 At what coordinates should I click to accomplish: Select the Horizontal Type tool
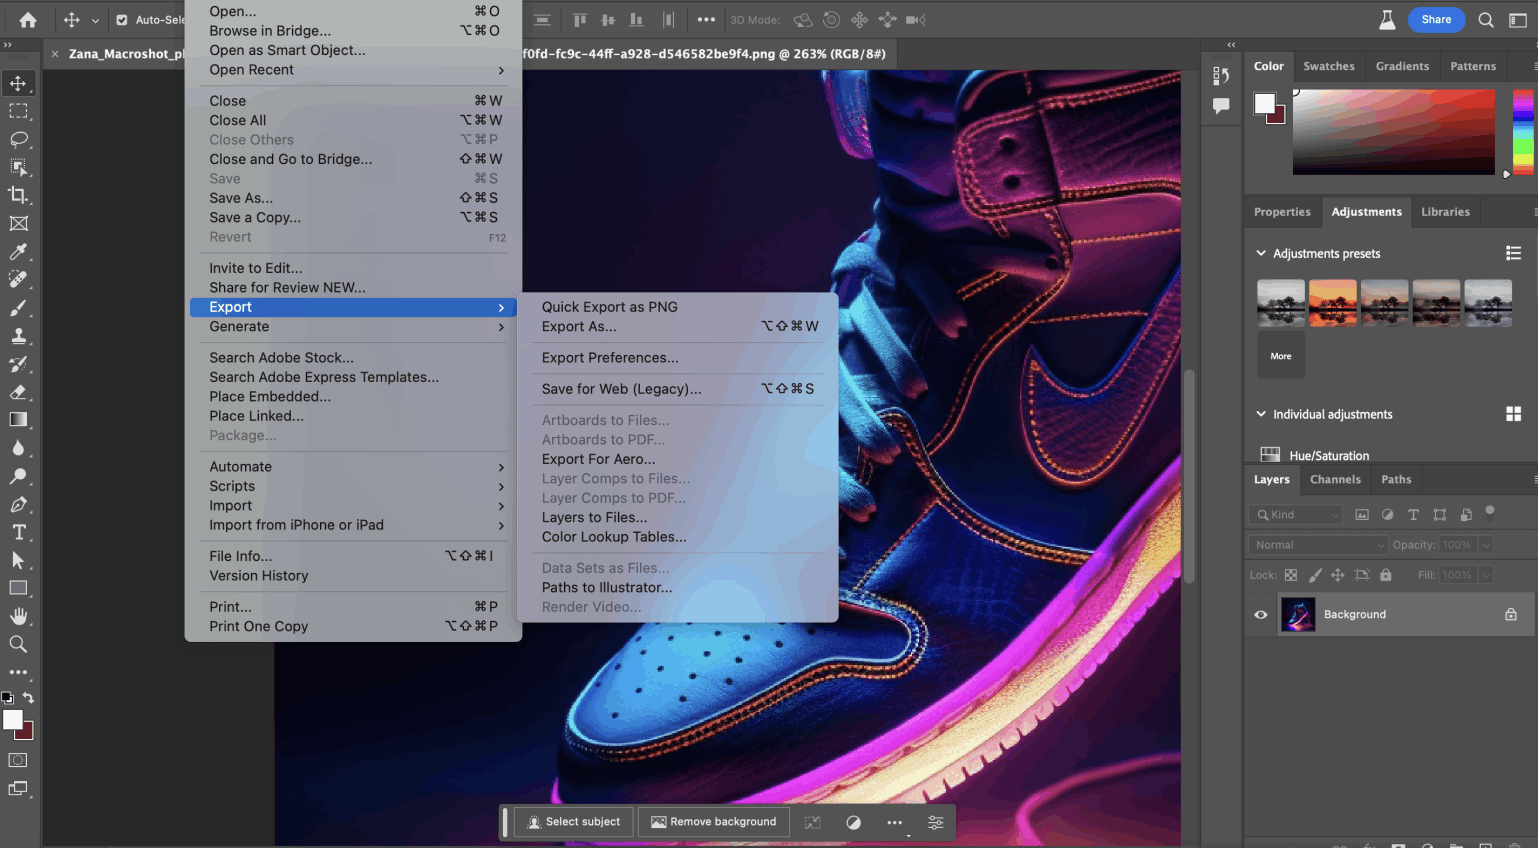(x=19, y=533)
